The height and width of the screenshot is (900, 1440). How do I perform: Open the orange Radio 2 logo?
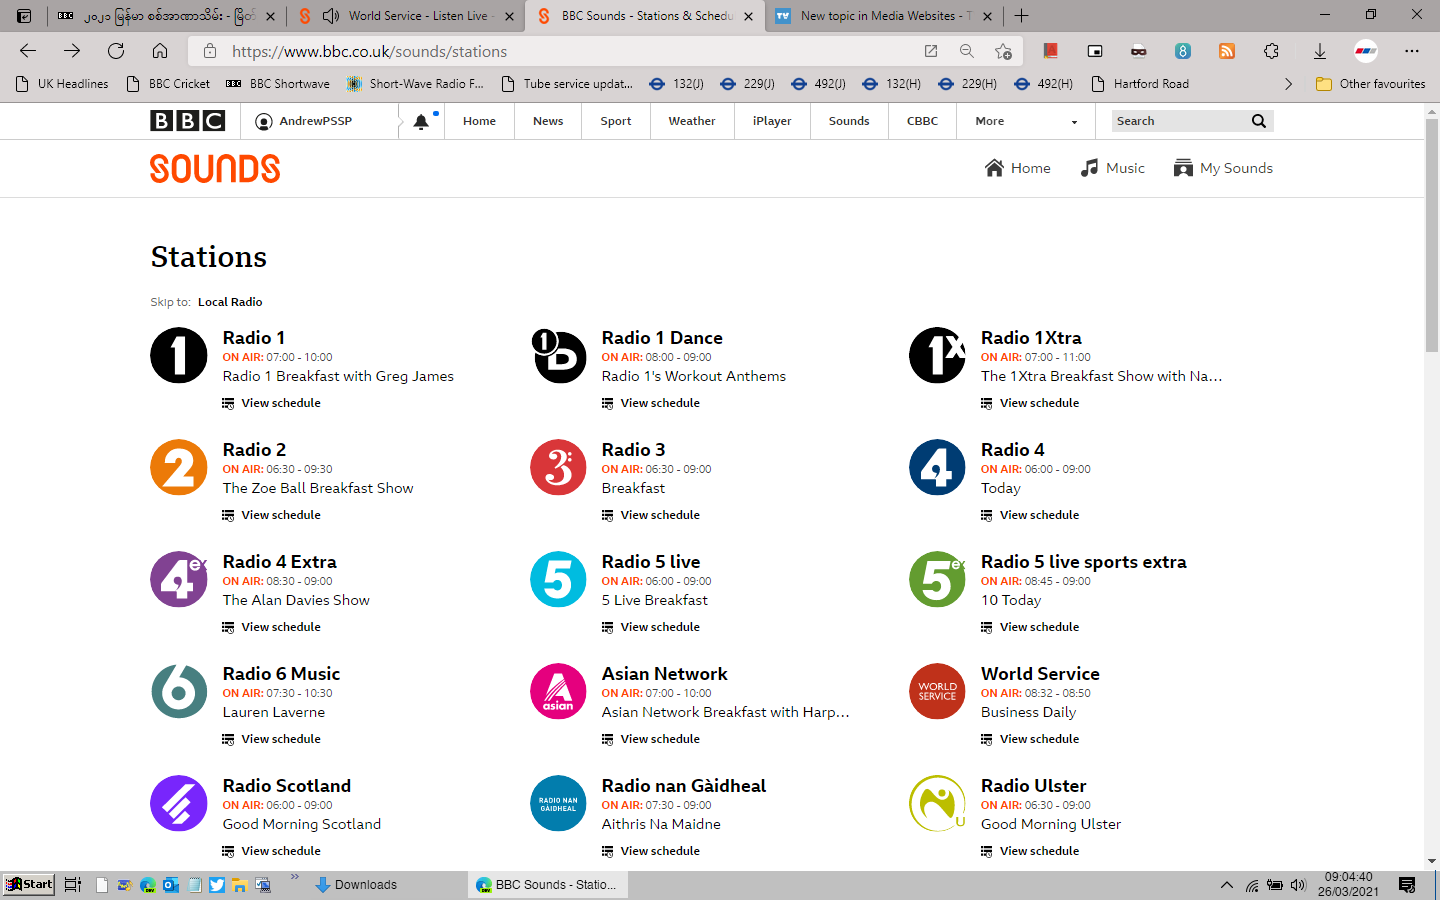point(179,468)
